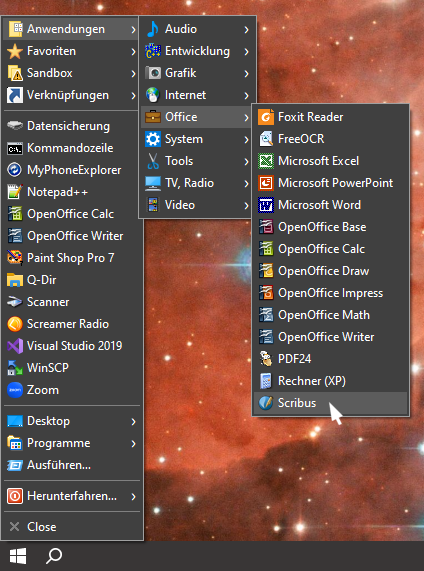Open the taskbar search magnifier
The height and width of the screenshot is (571, 424).
click(x=54, y=556)
